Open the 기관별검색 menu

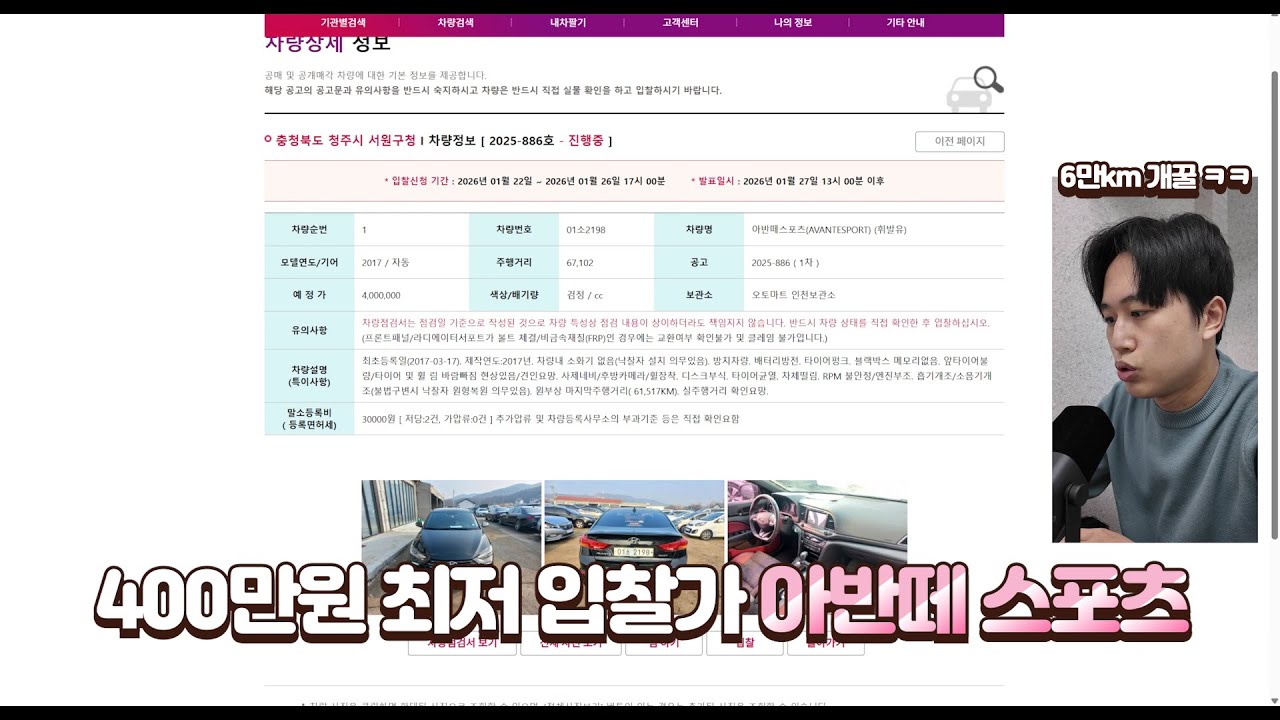tap(343, 22)
